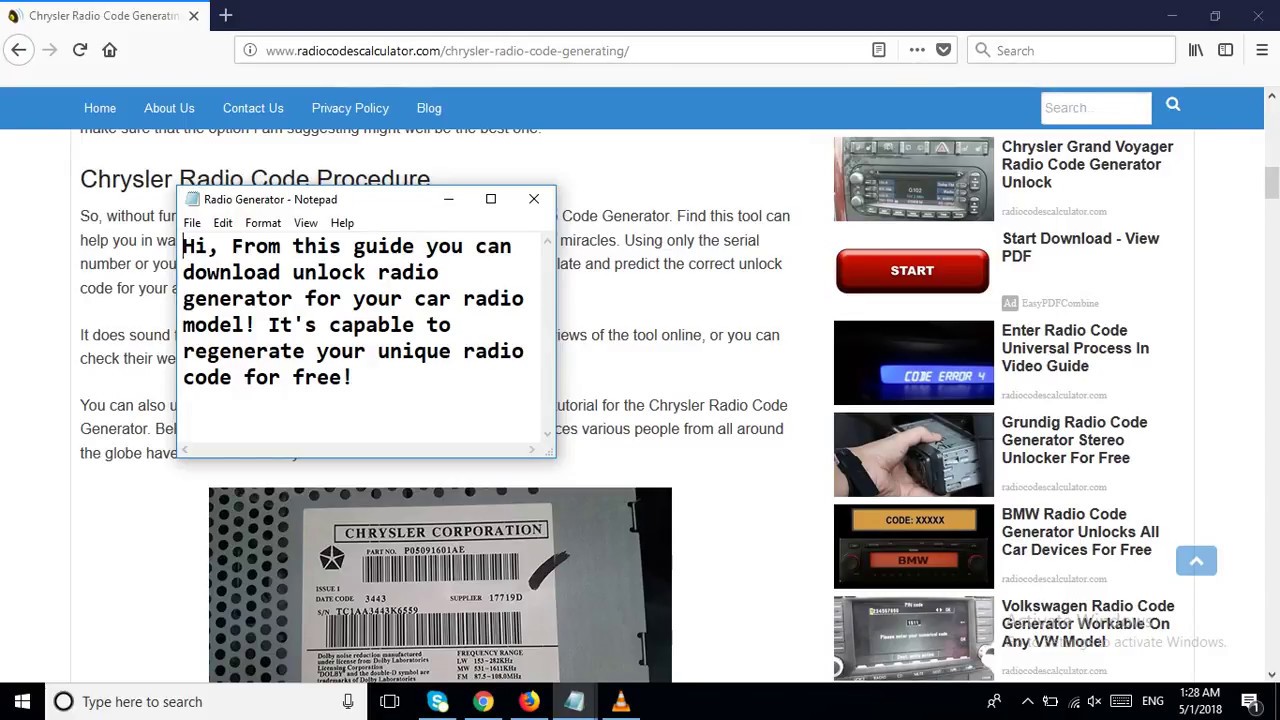This screenshot has width=1280, height=720.
Task: Open Privacy Policy in site navigation
Action: (x=350, y=108)
